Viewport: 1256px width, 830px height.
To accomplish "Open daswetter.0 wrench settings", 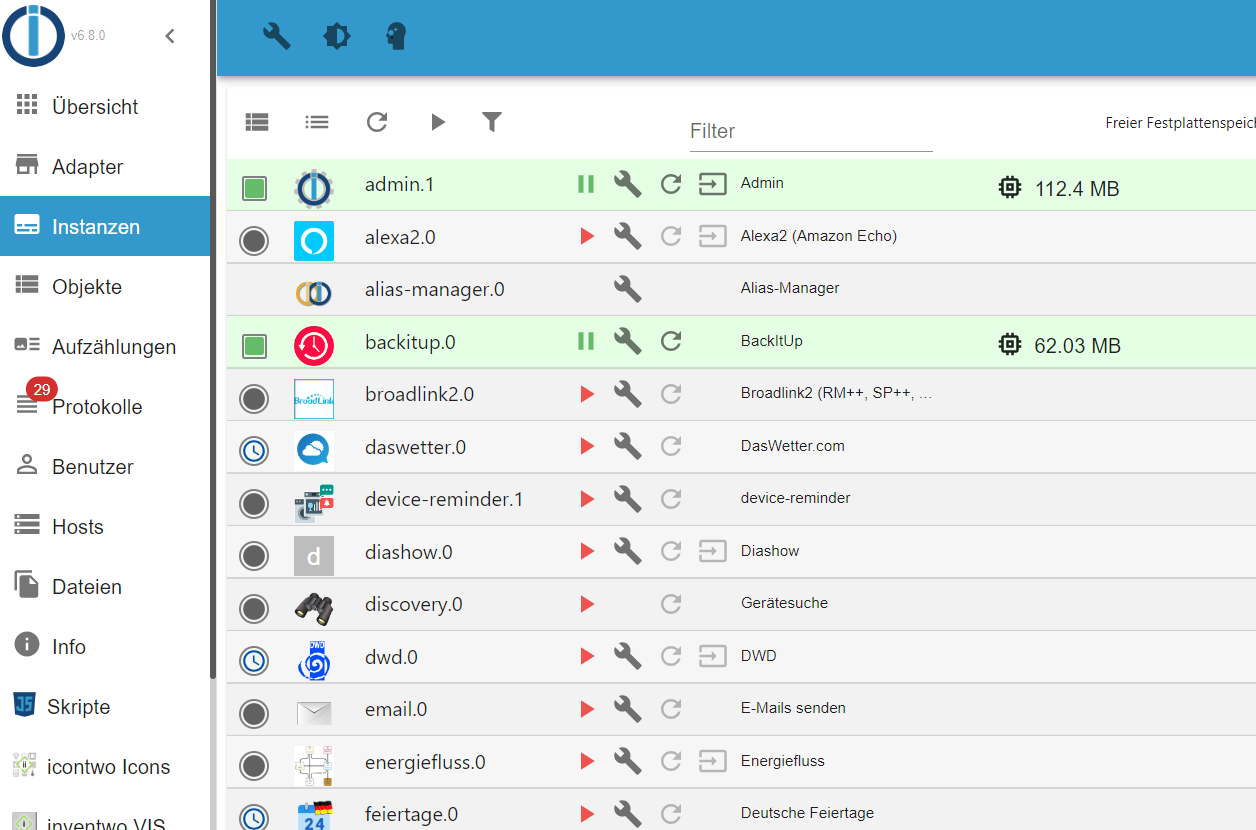I will pos(627,447).
